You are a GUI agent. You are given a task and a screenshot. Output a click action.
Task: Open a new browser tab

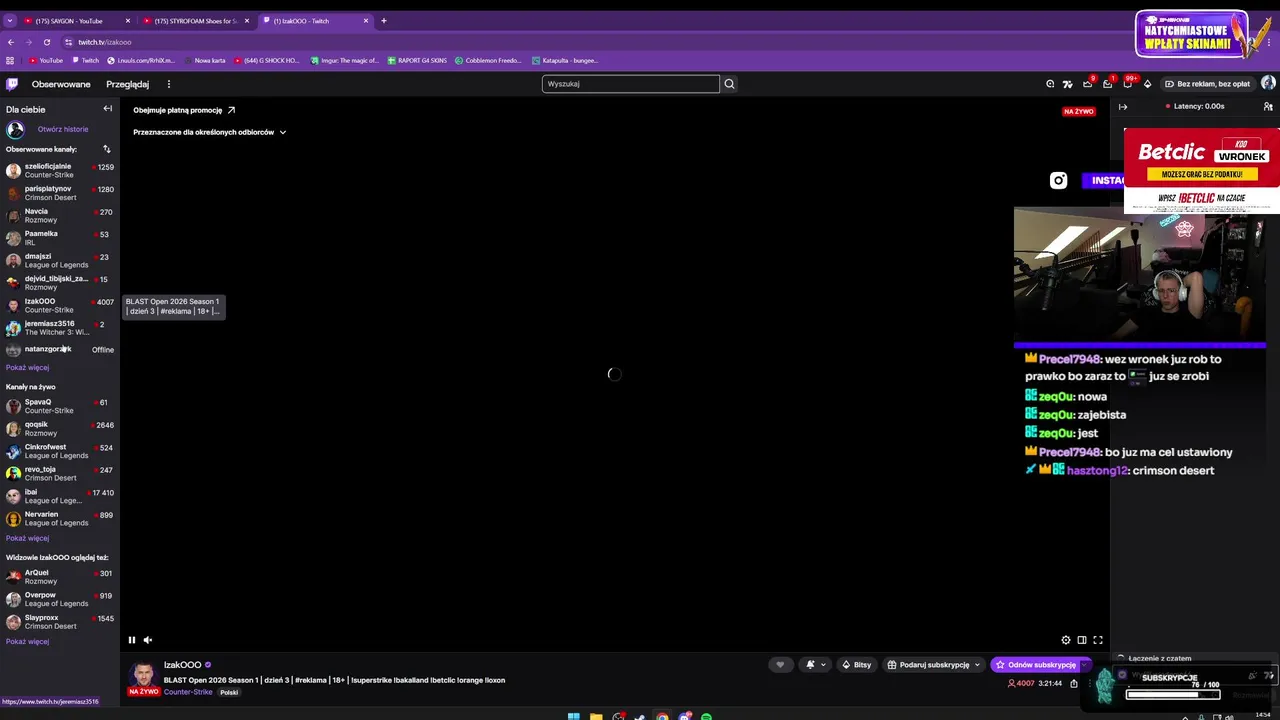pyautogui.click(x=384, y=20)
